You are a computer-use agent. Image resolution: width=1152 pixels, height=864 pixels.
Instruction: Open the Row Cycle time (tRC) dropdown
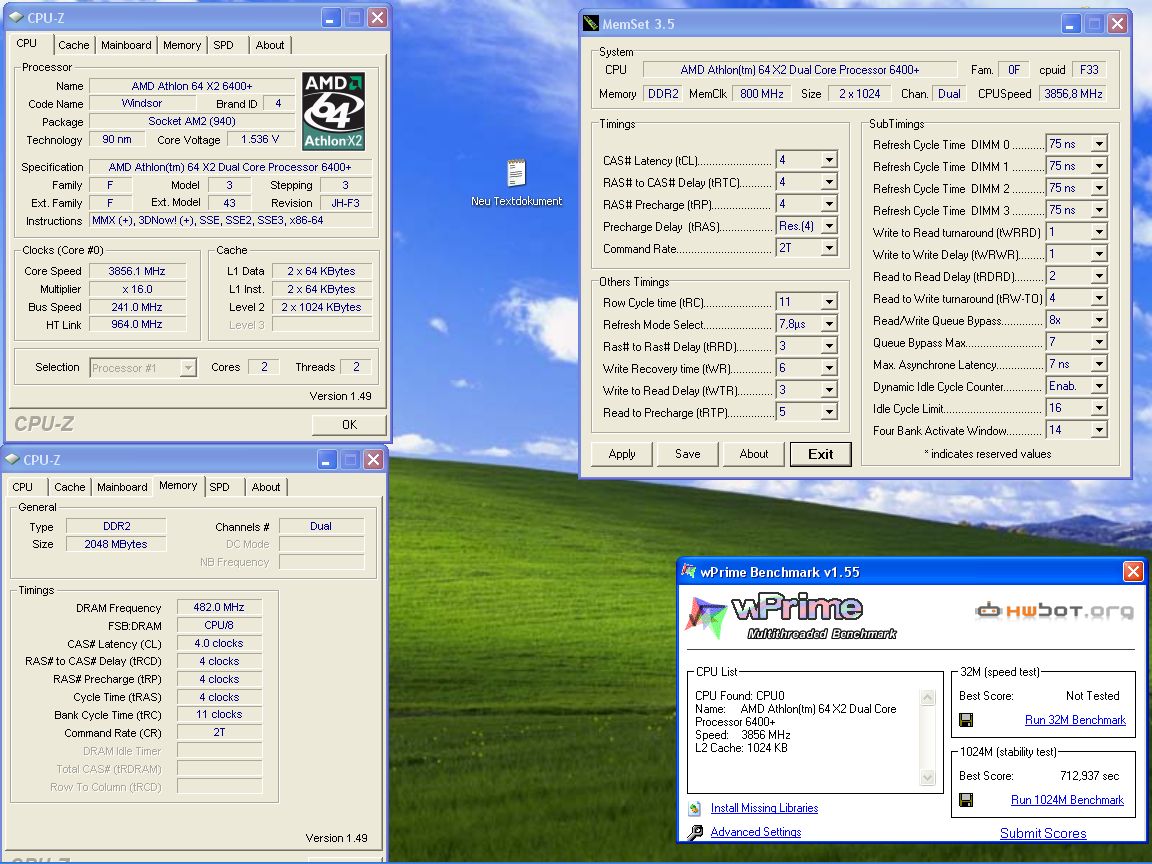(829, 302)
